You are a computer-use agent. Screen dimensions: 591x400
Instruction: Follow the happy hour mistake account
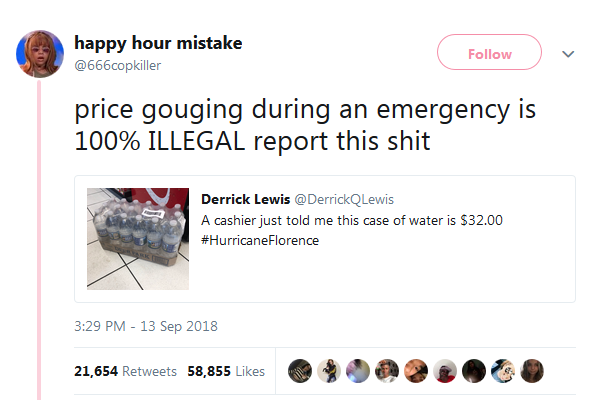(x=489, y=52)
